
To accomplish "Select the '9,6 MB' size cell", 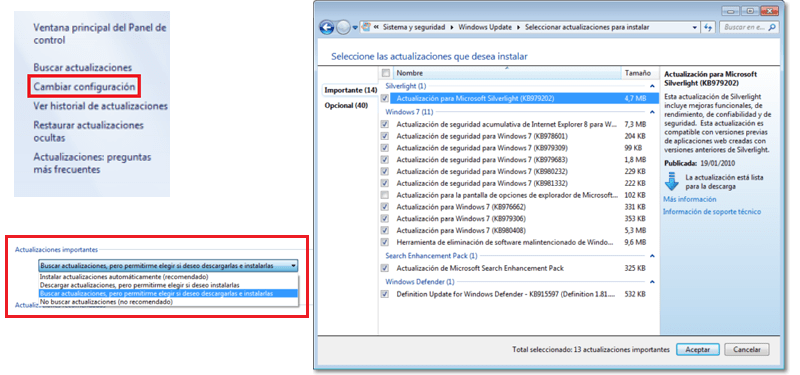I will click(635, 242).
